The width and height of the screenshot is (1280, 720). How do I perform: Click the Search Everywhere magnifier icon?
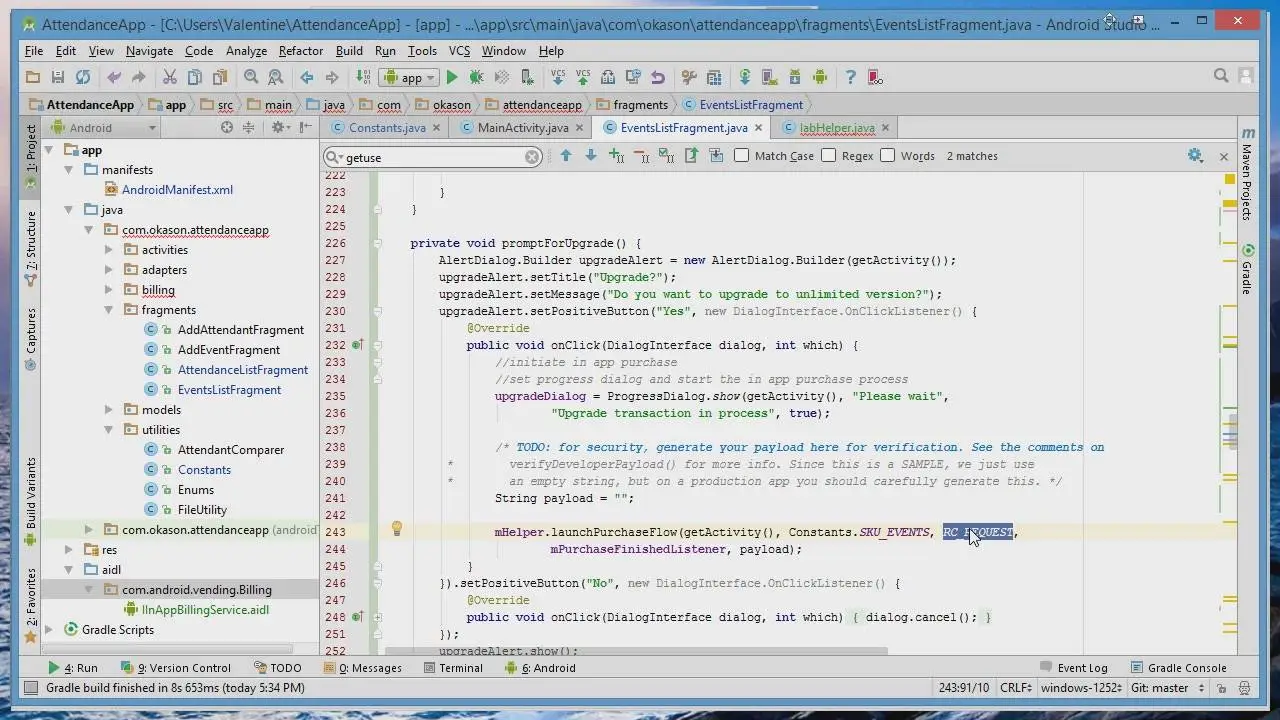[x=1221, y=76]
